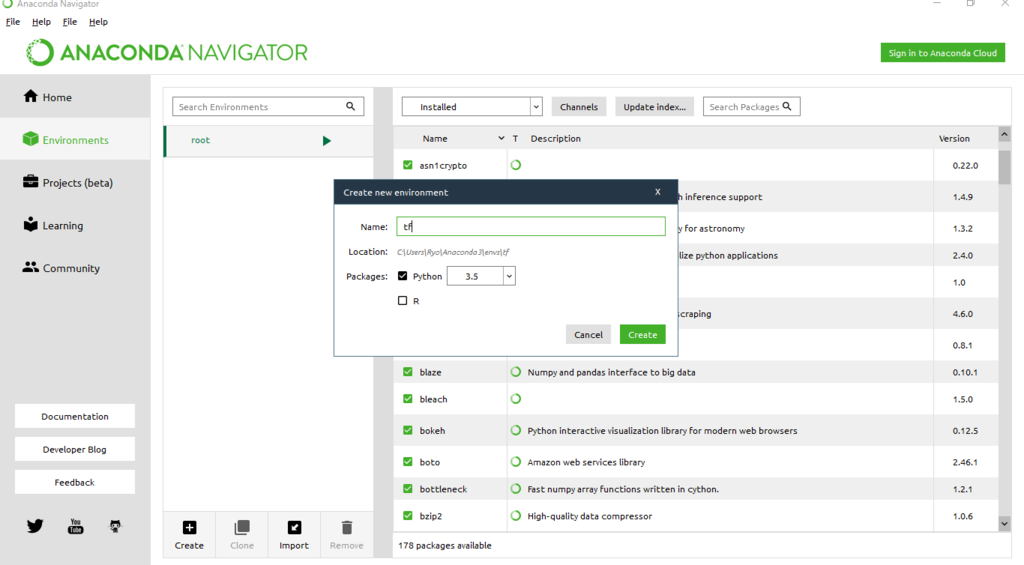Open the Learning section icon
1024x565 pixels.
tap(31, 224)
